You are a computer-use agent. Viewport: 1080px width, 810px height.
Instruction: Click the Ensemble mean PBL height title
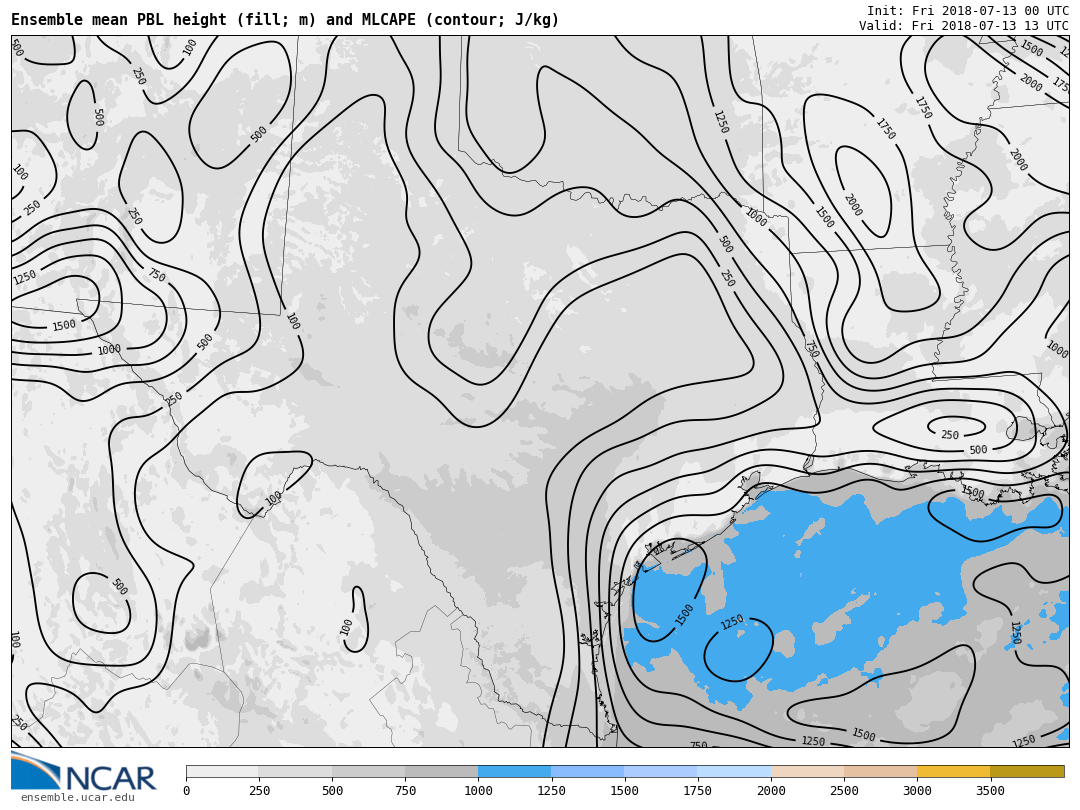[285, 20]
